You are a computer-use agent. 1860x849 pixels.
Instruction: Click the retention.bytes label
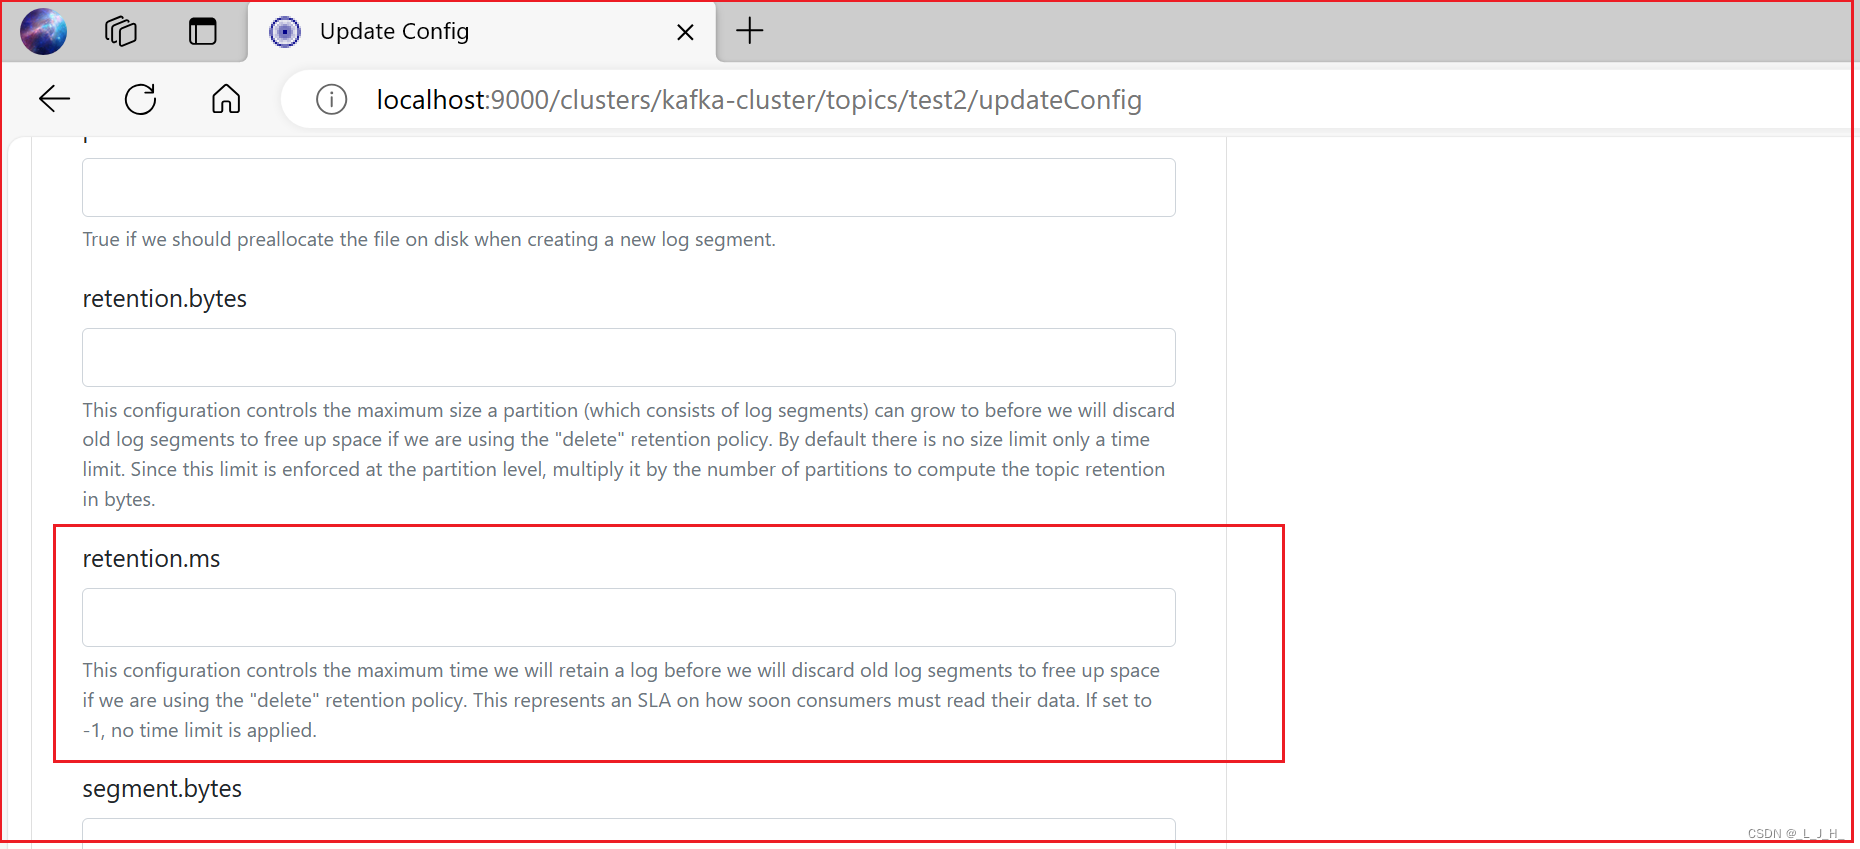[x=164, y=299]
